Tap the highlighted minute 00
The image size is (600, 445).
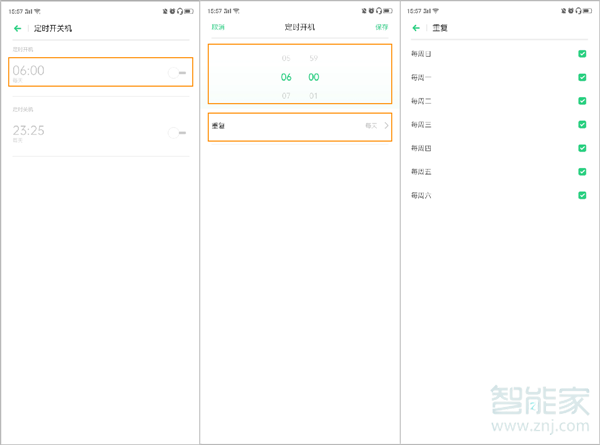[x=313, y=77]
